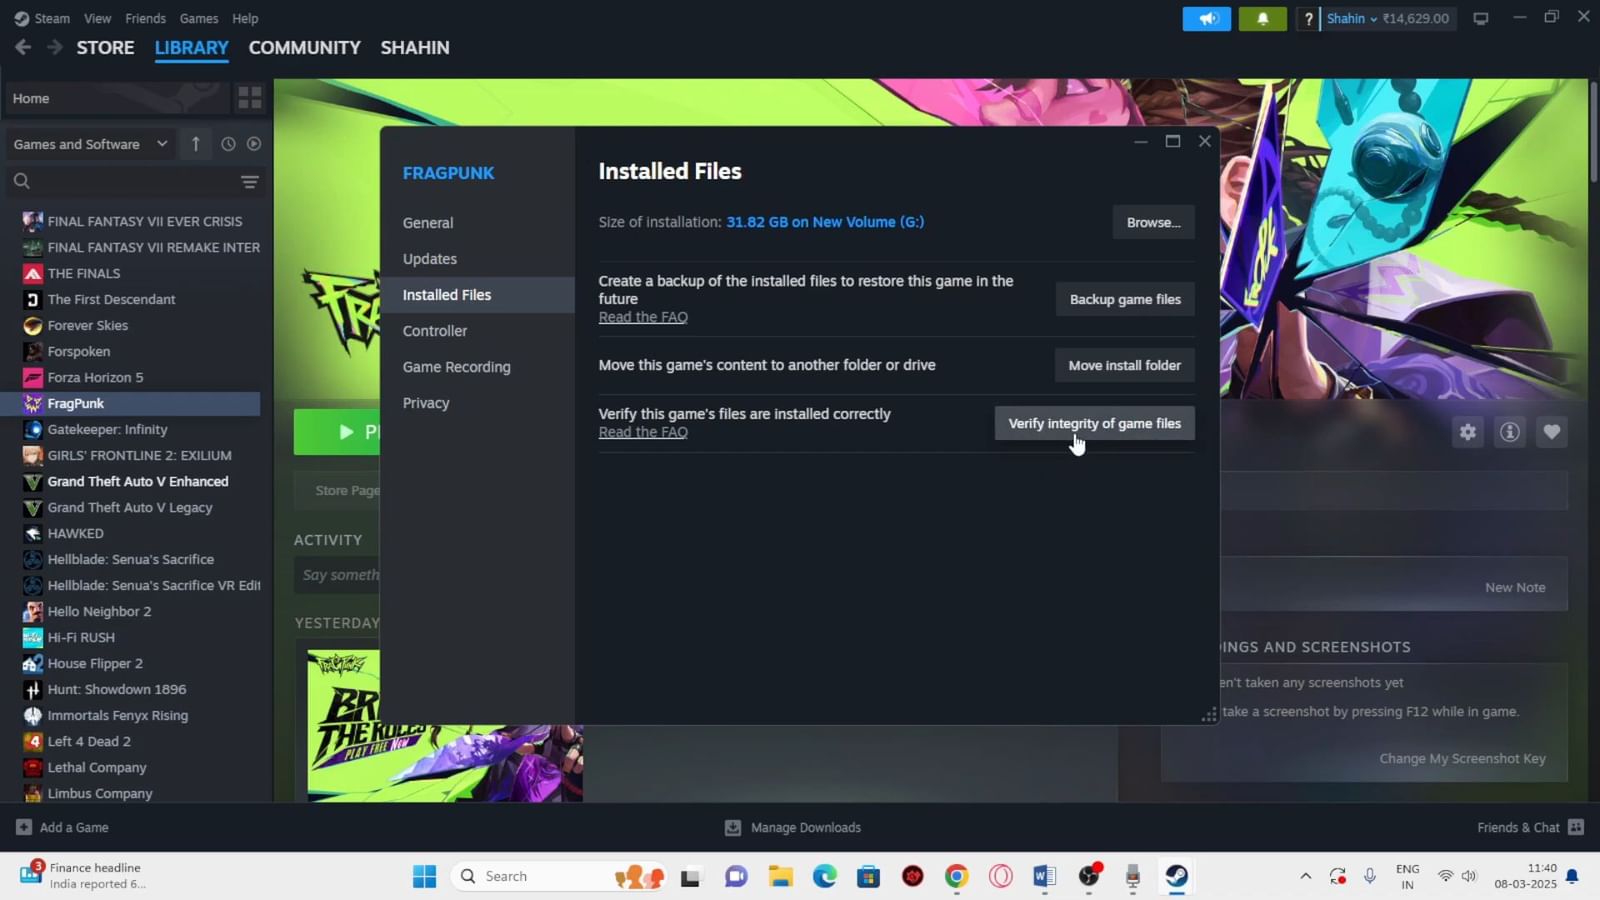Open recent games with the clock icon
Viewport: 1600px width, 900px height.
click(x=227, y=144)
